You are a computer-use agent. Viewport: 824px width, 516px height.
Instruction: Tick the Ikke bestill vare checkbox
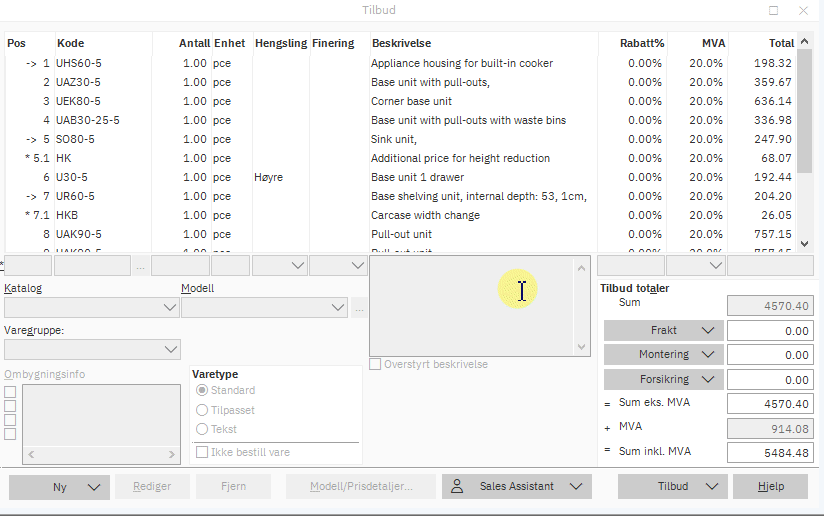coord(203,452)
